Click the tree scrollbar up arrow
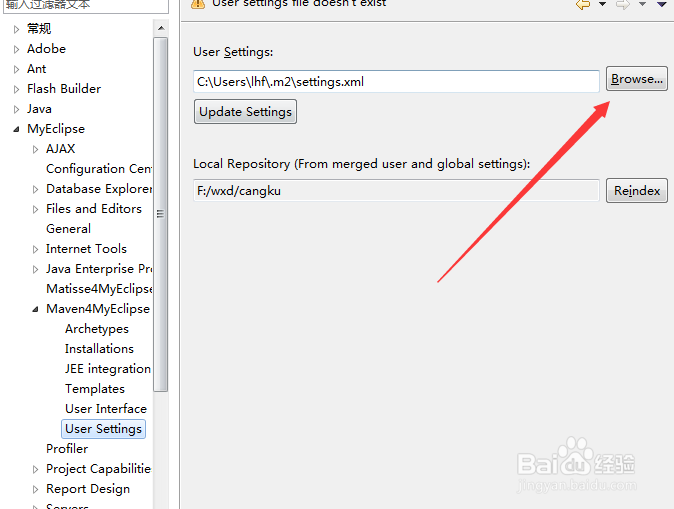Image resolution: width=674 pixels, height=509 pixels. [161, 28]
